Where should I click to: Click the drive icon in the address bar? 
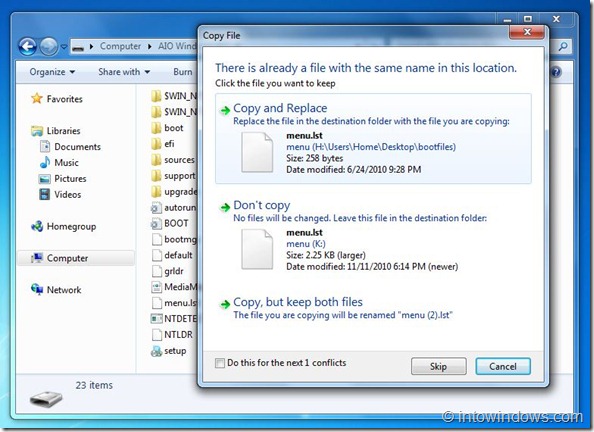(x=78, y=47)
